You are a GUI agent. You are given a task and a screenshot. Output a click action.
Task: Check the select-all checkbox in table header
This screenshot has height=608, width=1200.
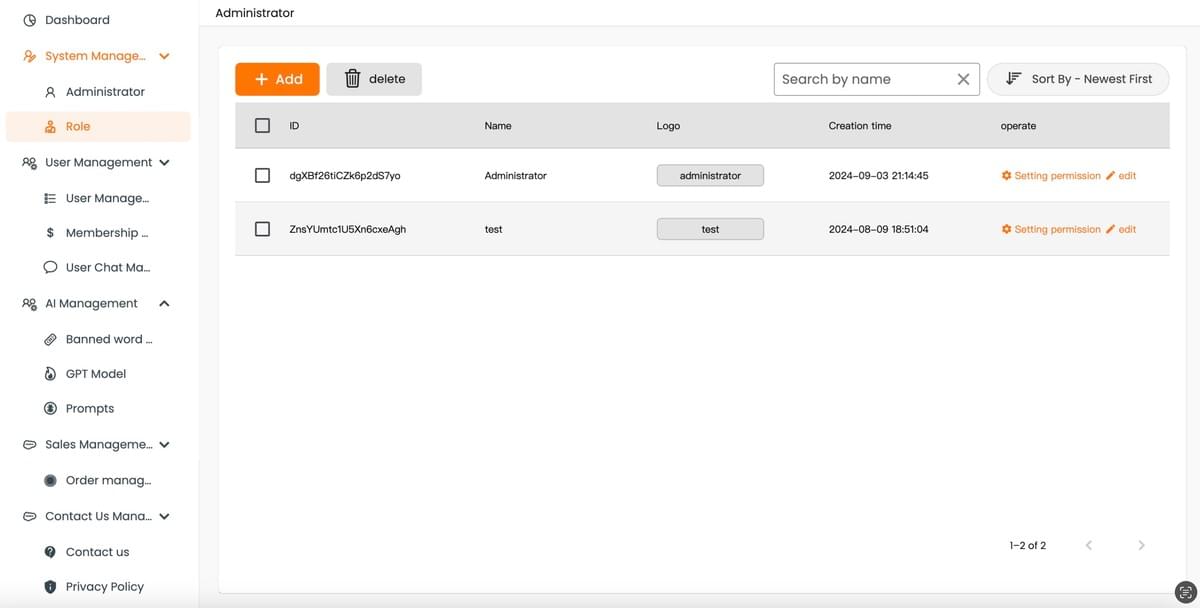coord(262,126)
